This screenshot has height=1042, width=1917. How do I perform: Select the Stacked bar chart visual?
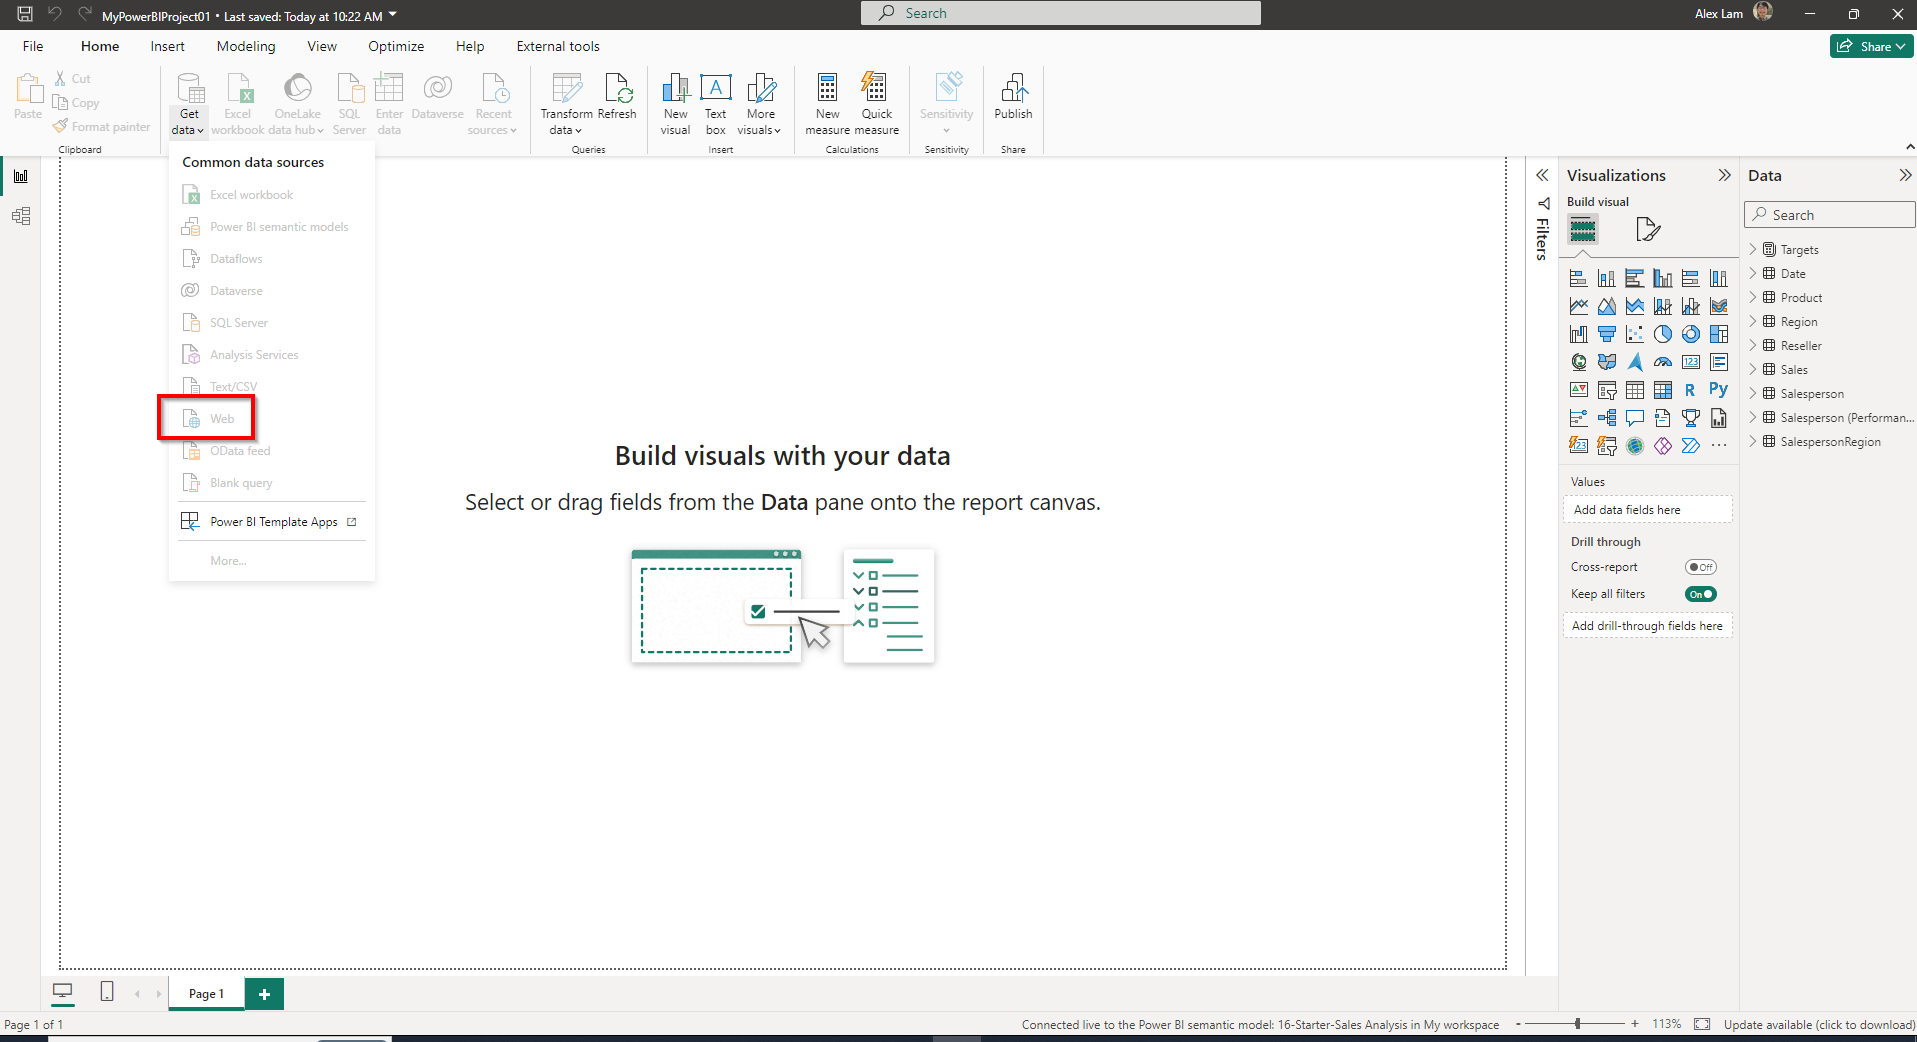point(1579,278)
